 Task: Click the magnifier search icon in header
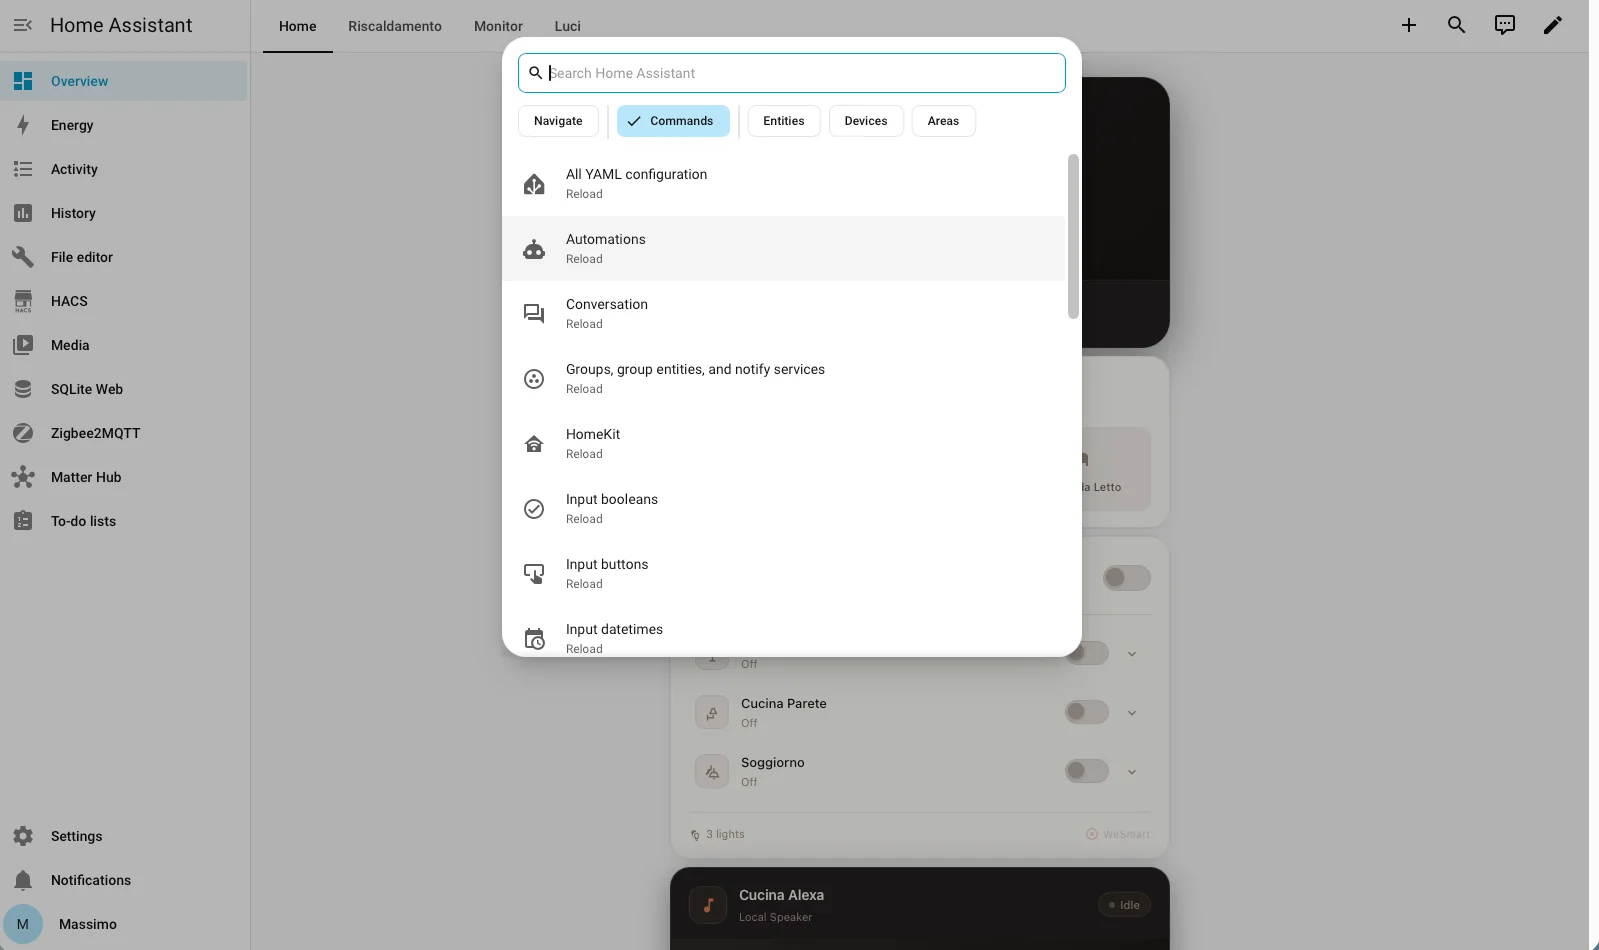(x=1456, y=25)
